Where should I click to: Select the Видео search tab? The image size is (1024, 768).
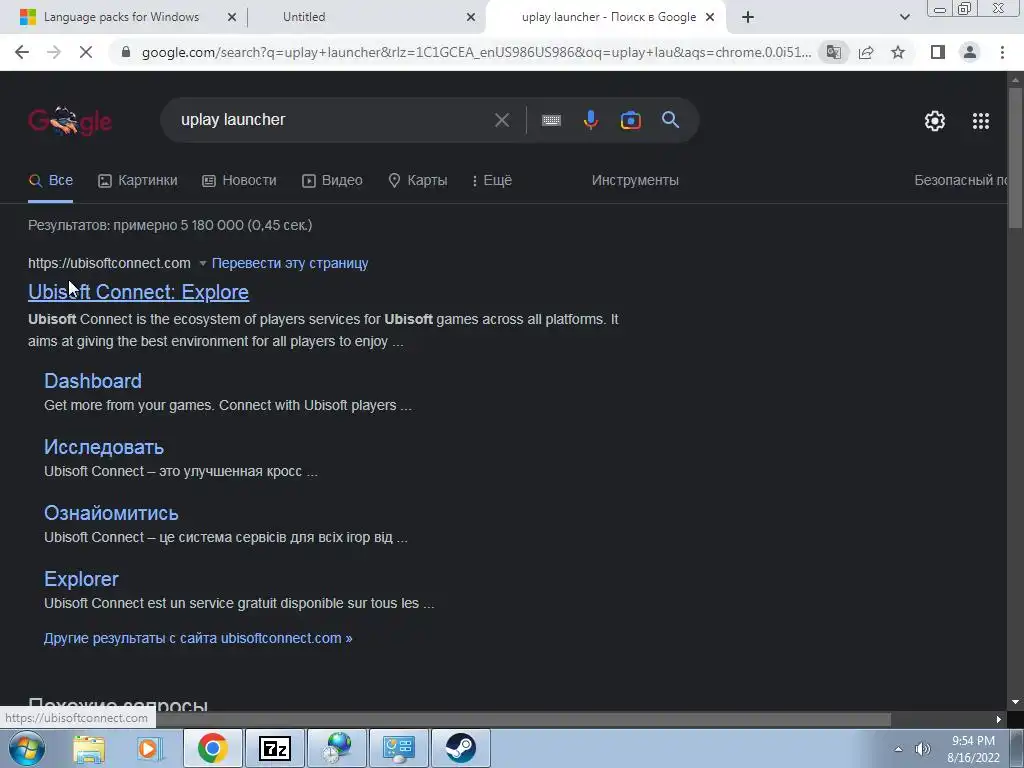point(332,180)
